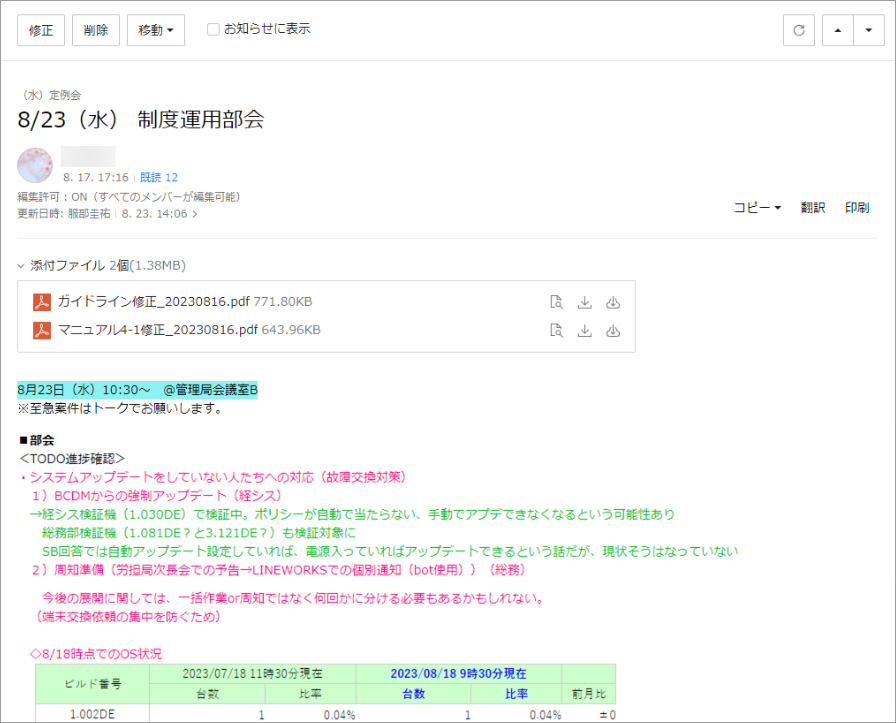Click the 修正 edit button

point(41,30)
